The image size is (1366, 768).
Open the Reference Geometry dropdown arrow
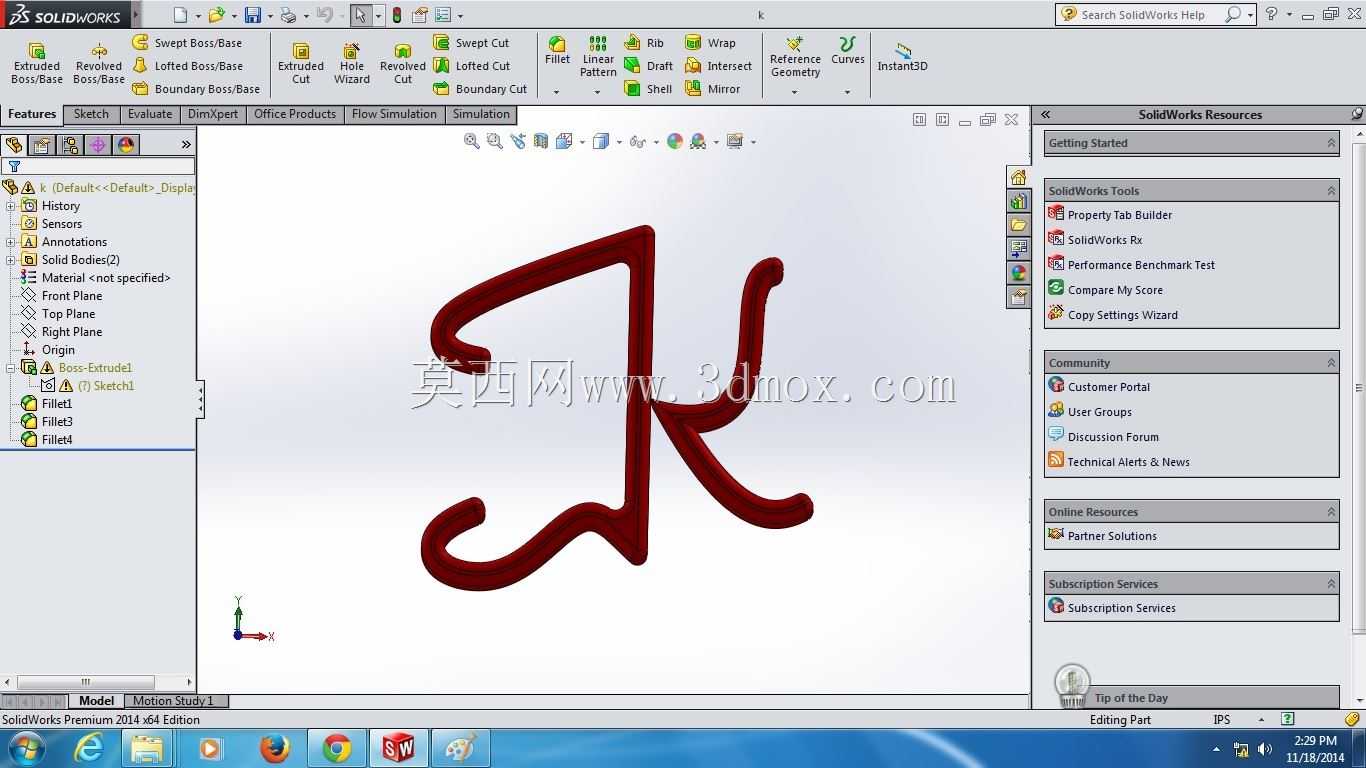point(795,92)
